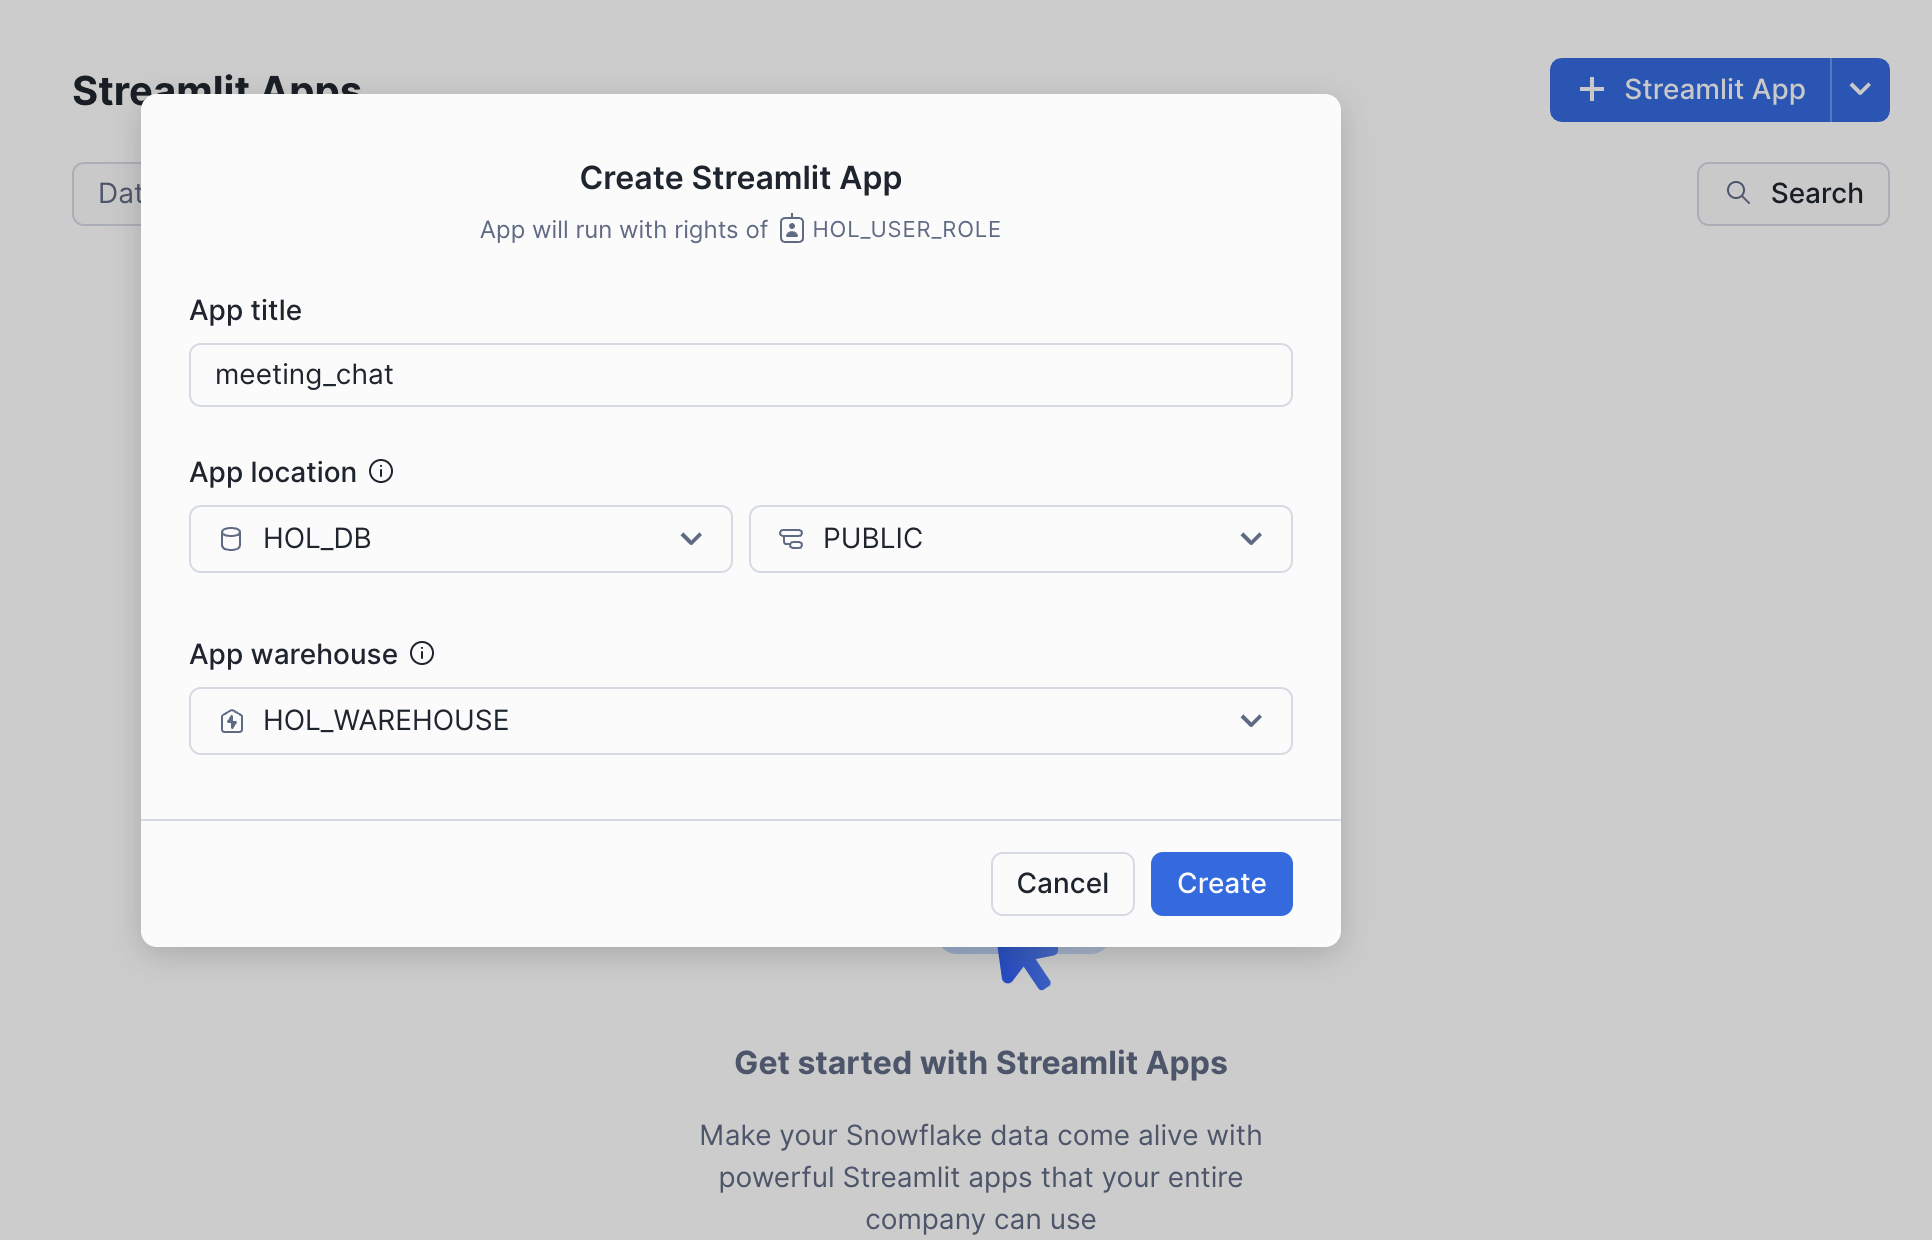Click the App warehouse info icon

[422, 653]
